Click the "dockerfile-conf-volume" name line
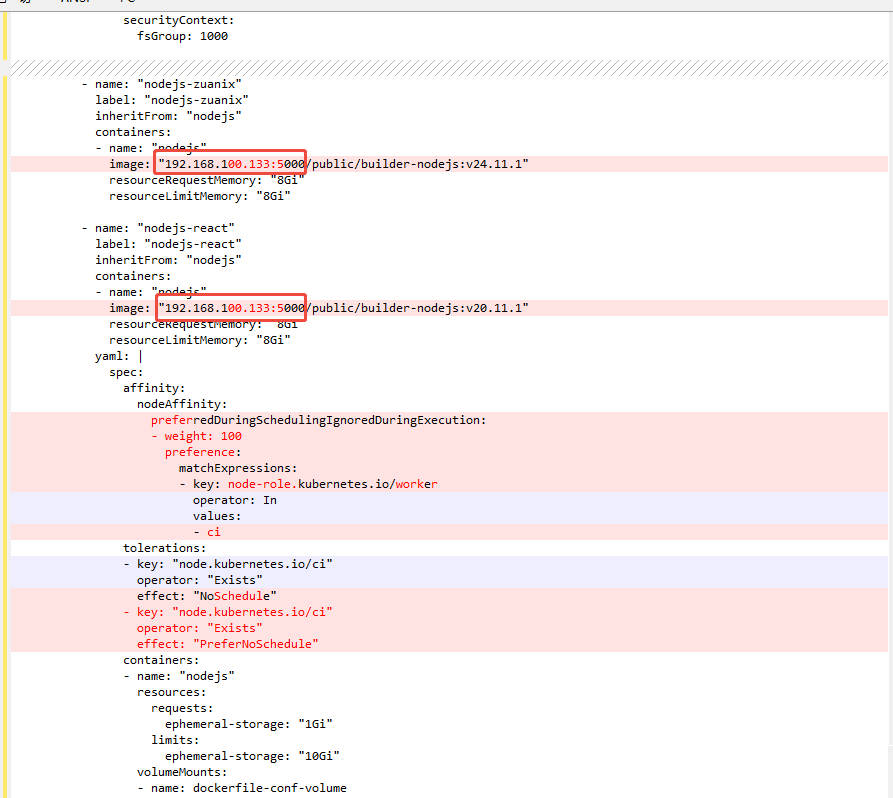This screenshot has height=798, width=893. pyautogui.click(x=241, y=788)
